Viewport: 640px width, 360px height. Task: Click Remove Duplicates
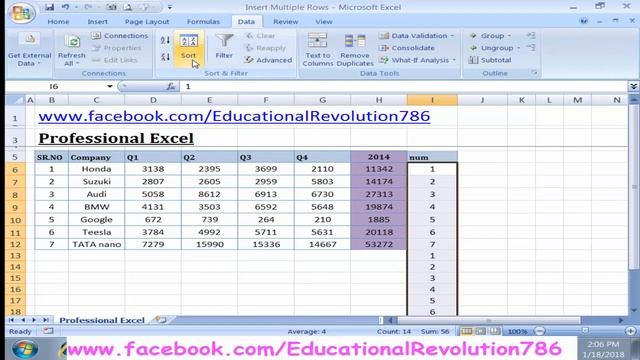[x=355, y=50]
